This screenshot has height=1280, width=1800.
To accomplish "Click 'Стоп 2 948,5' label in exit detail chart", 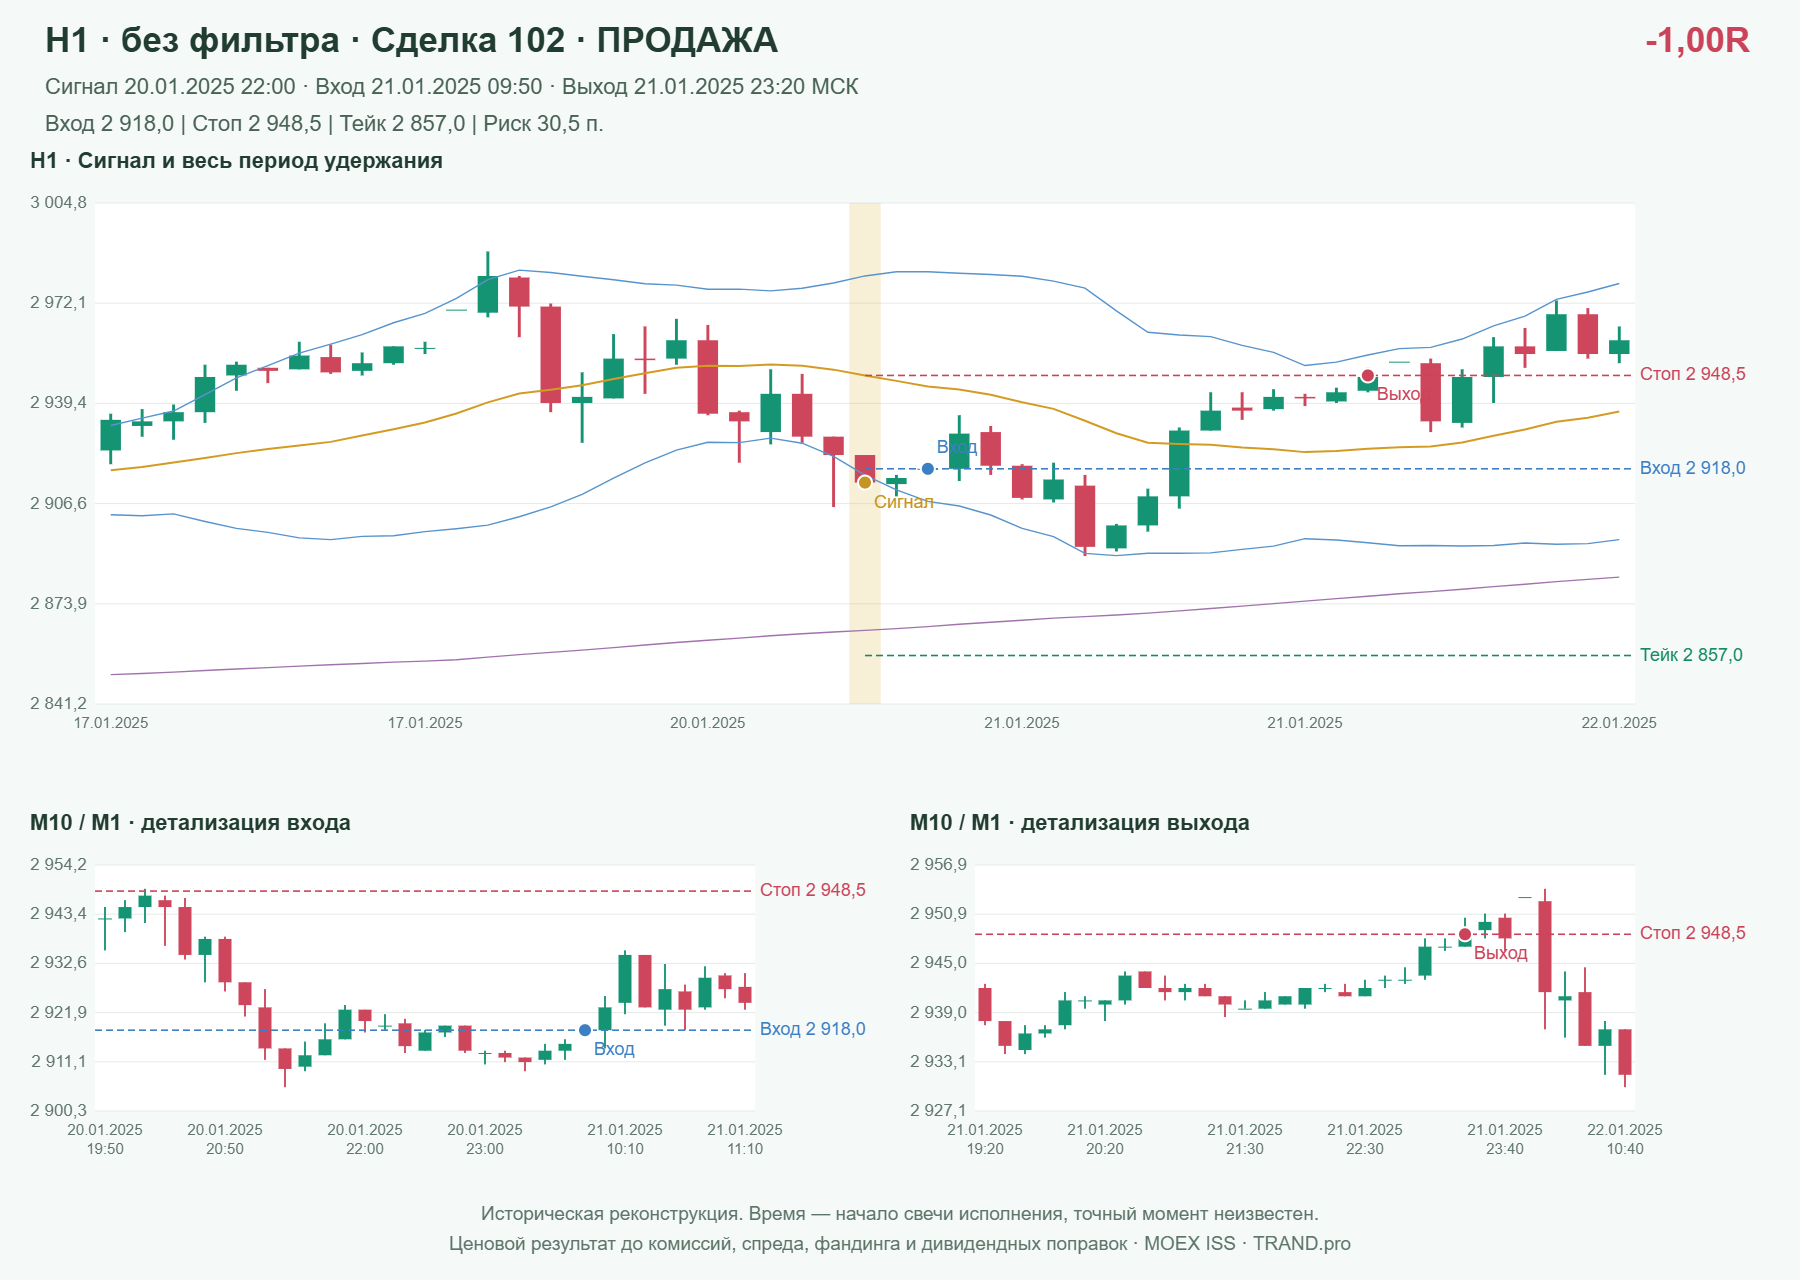I will tap(1693, 933).
